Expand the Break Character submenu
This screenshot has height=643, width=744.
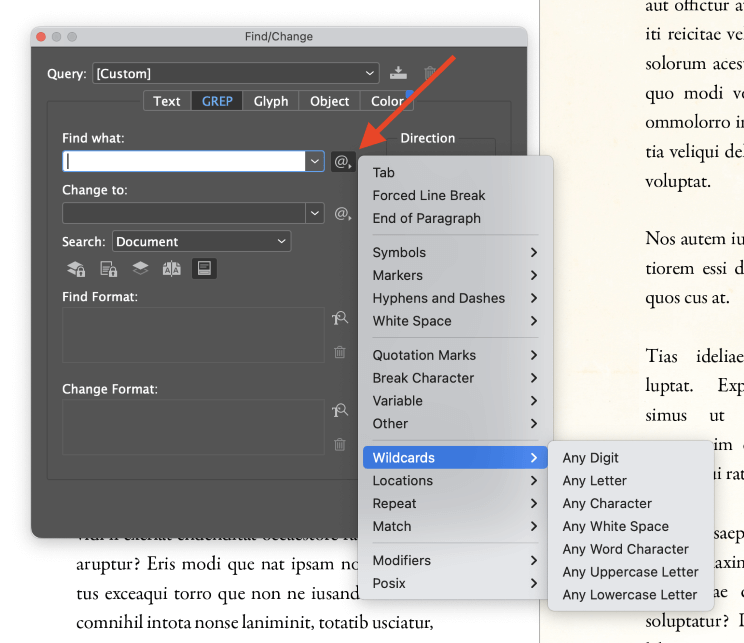point(456,378)
